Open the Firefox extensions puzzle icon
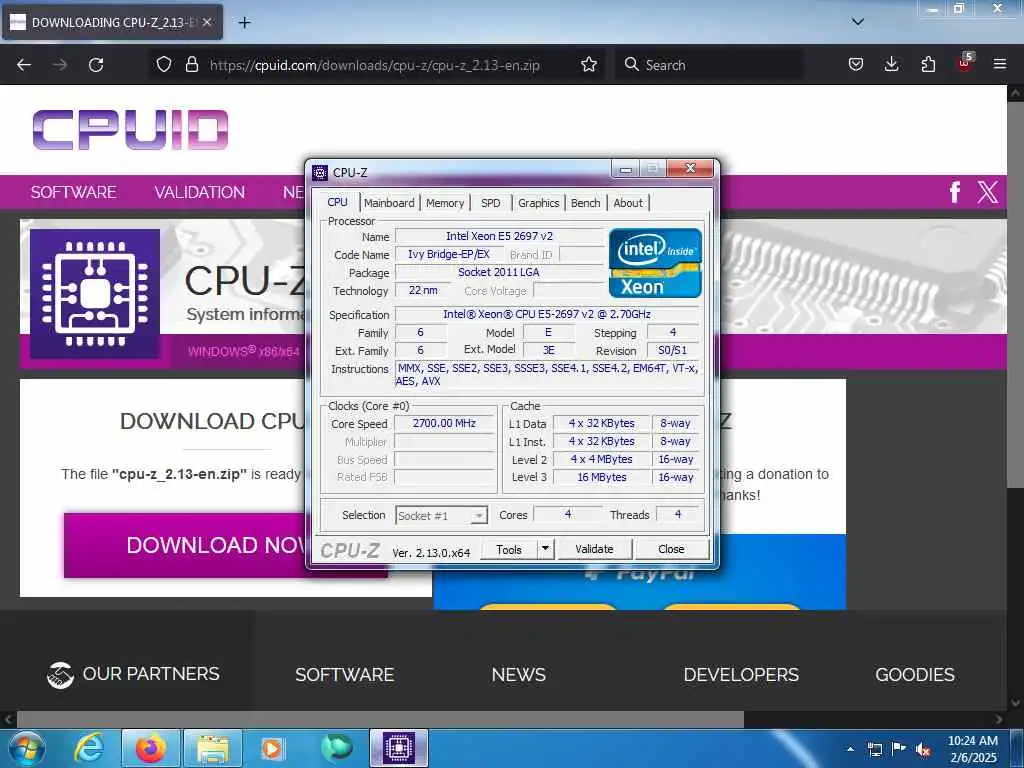The image size is (1024, 768). [x=928, y=65]
